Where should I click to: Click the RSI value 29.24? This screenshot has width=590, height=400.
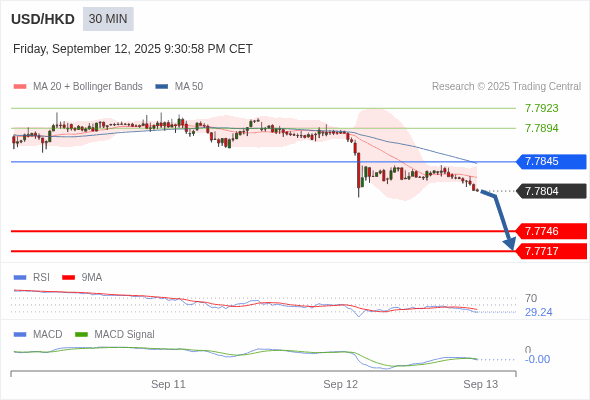538,312
